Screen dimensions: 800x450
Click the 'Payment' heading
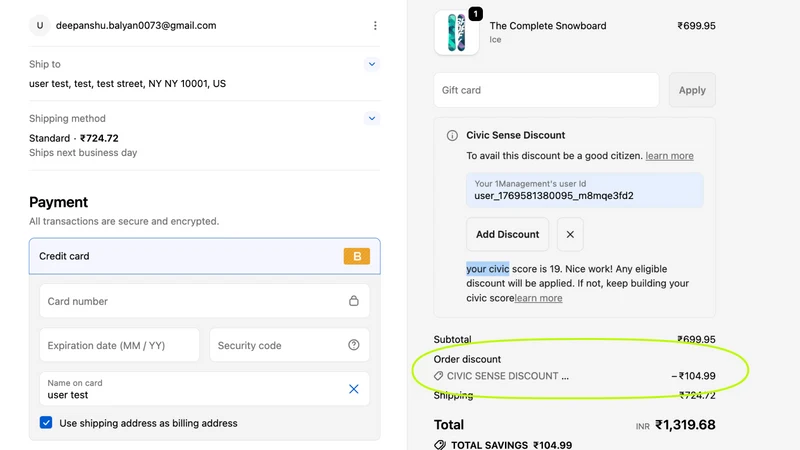tap(59, 202)
